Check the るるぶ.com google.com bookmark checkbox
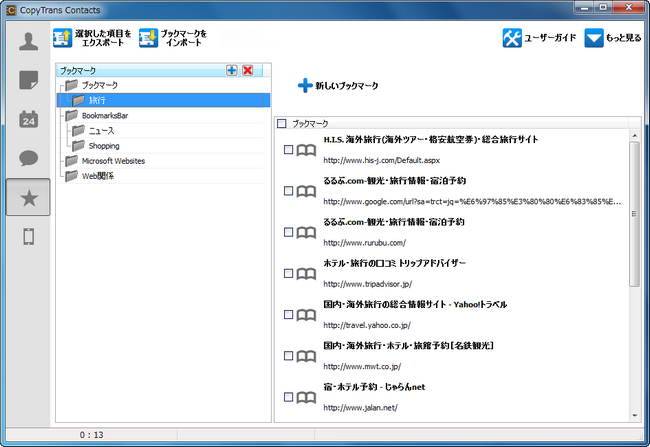 [289, 190]
